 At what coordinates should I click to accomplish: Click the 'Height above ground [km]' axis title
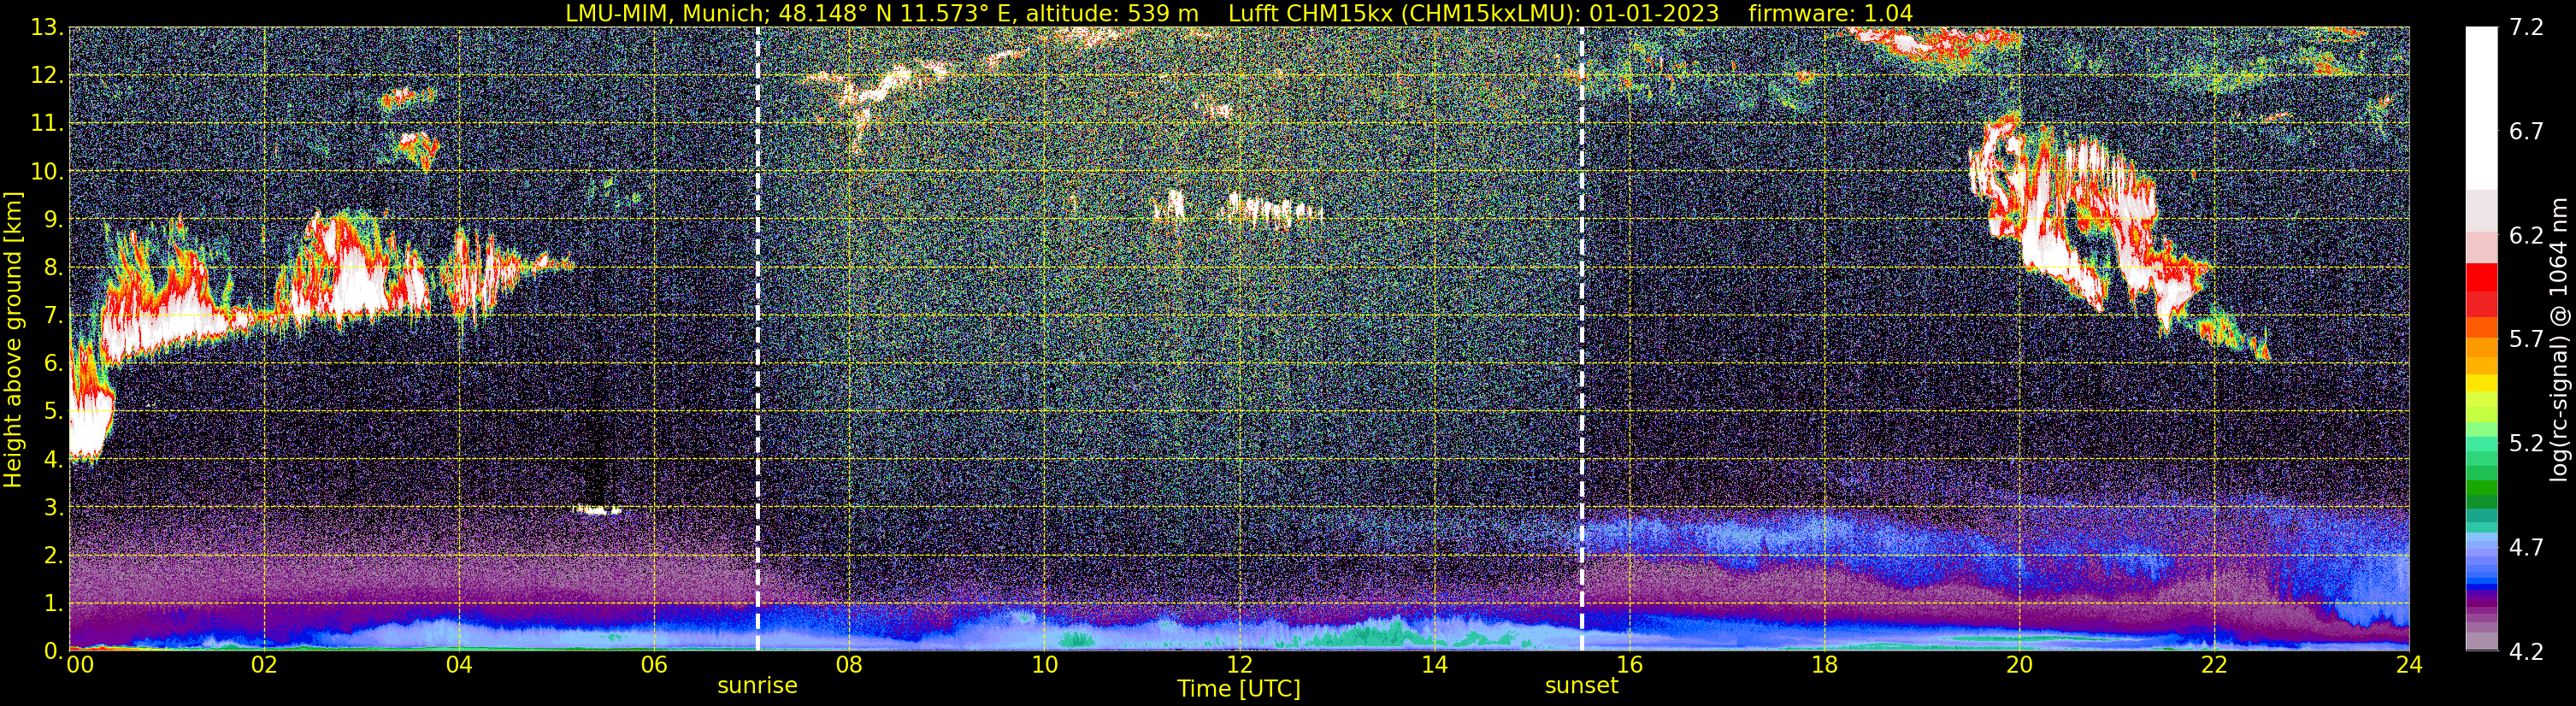click(x=13, y=339)
